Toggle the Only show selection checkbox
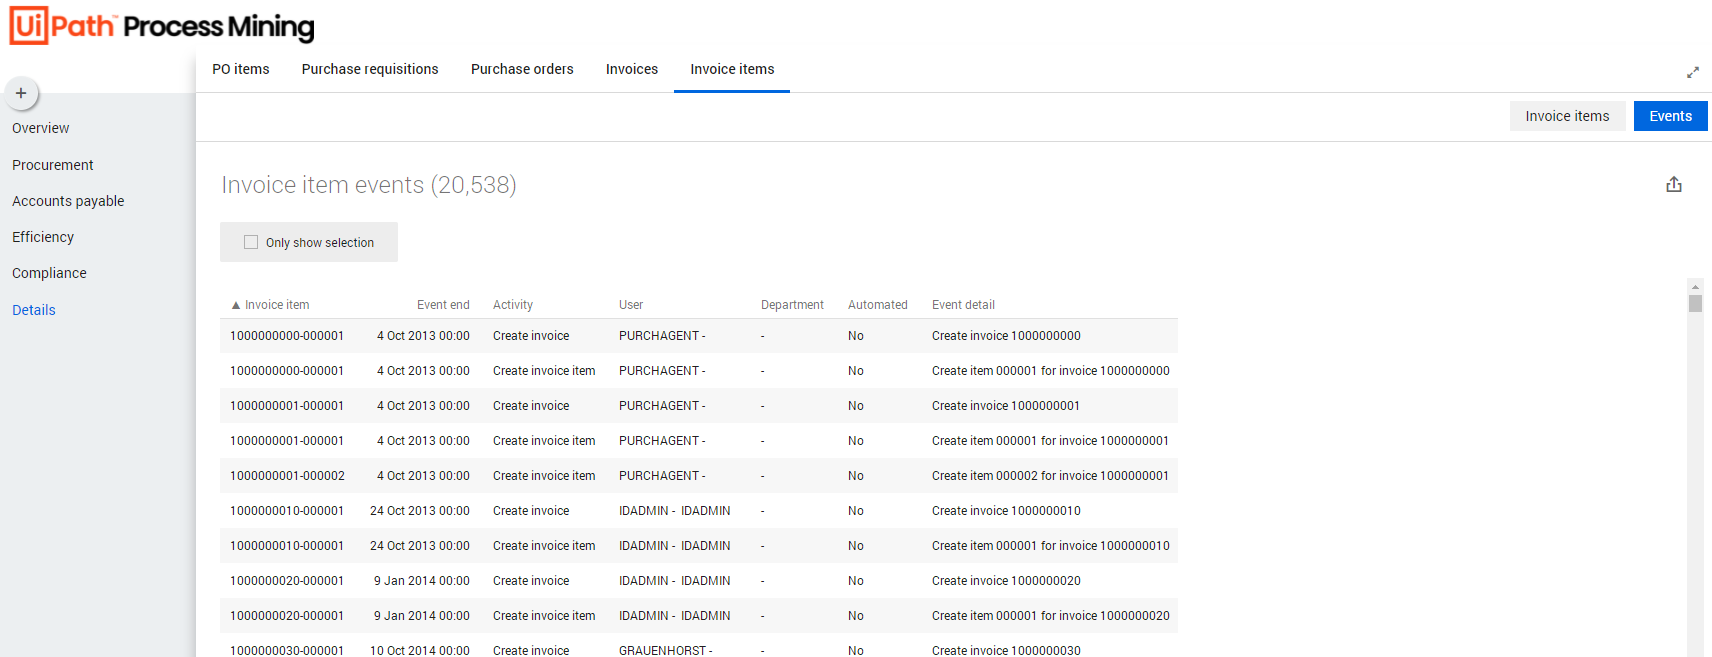Viewport: 1712px width, 657px height. (251, 242)
